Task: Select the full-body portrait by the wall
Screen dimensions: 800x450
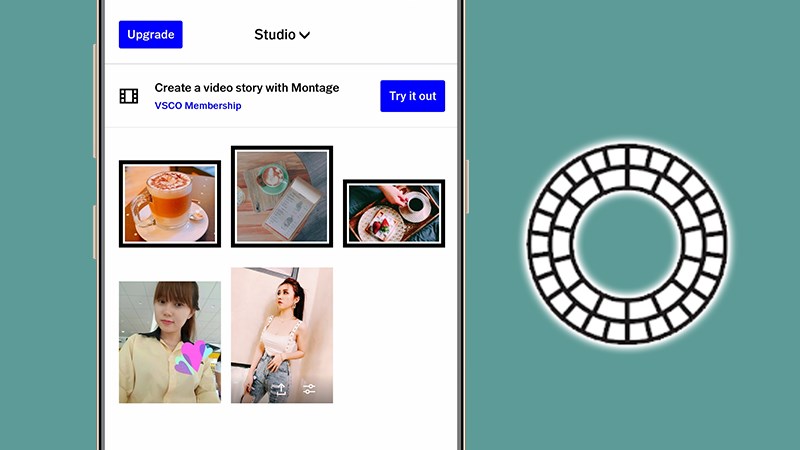Action: click(x=282, y=335)
